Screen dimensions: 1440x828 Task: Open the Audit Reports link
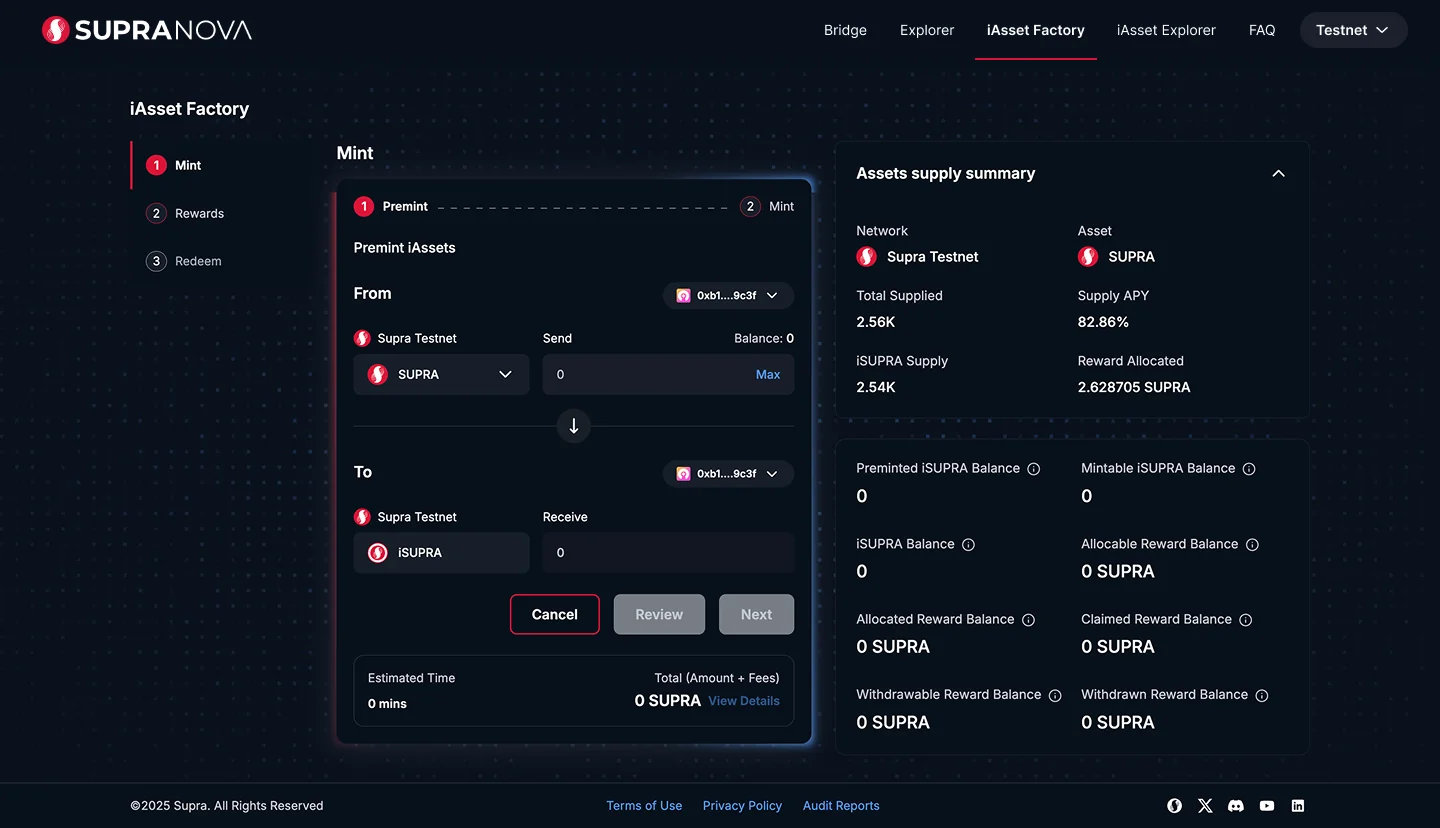pos(841,806)
